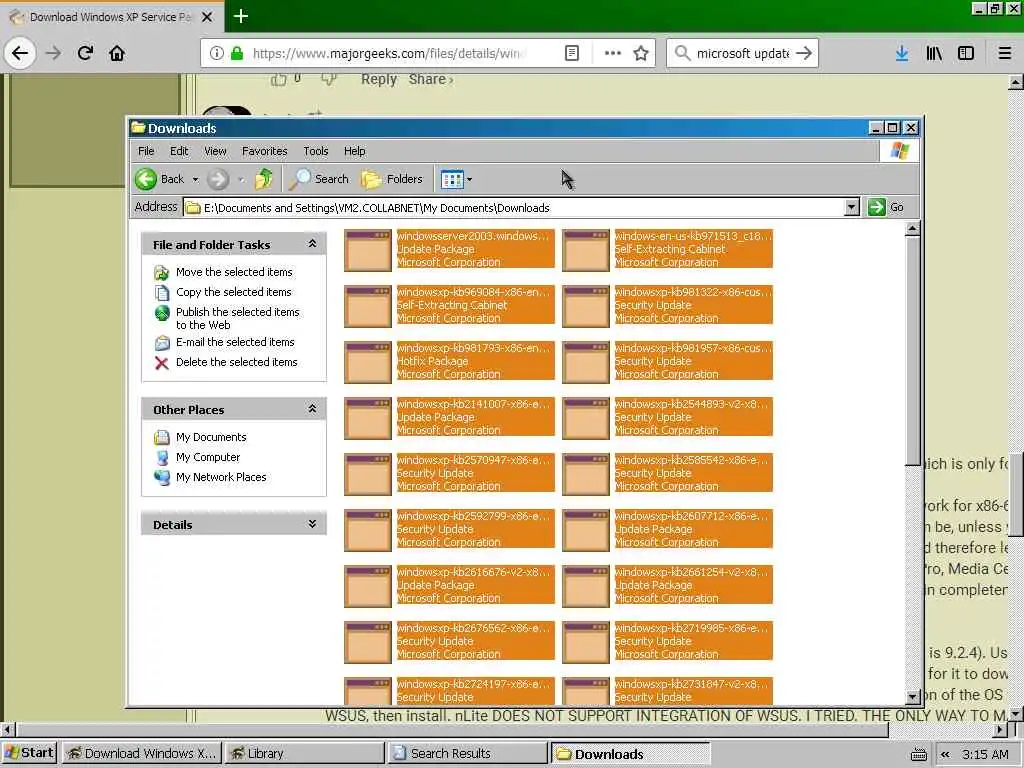Viewport: 1024px width, 768px height.
Task: Open the Edit menu
Action: pyautogui.click(x=179, y=151)
